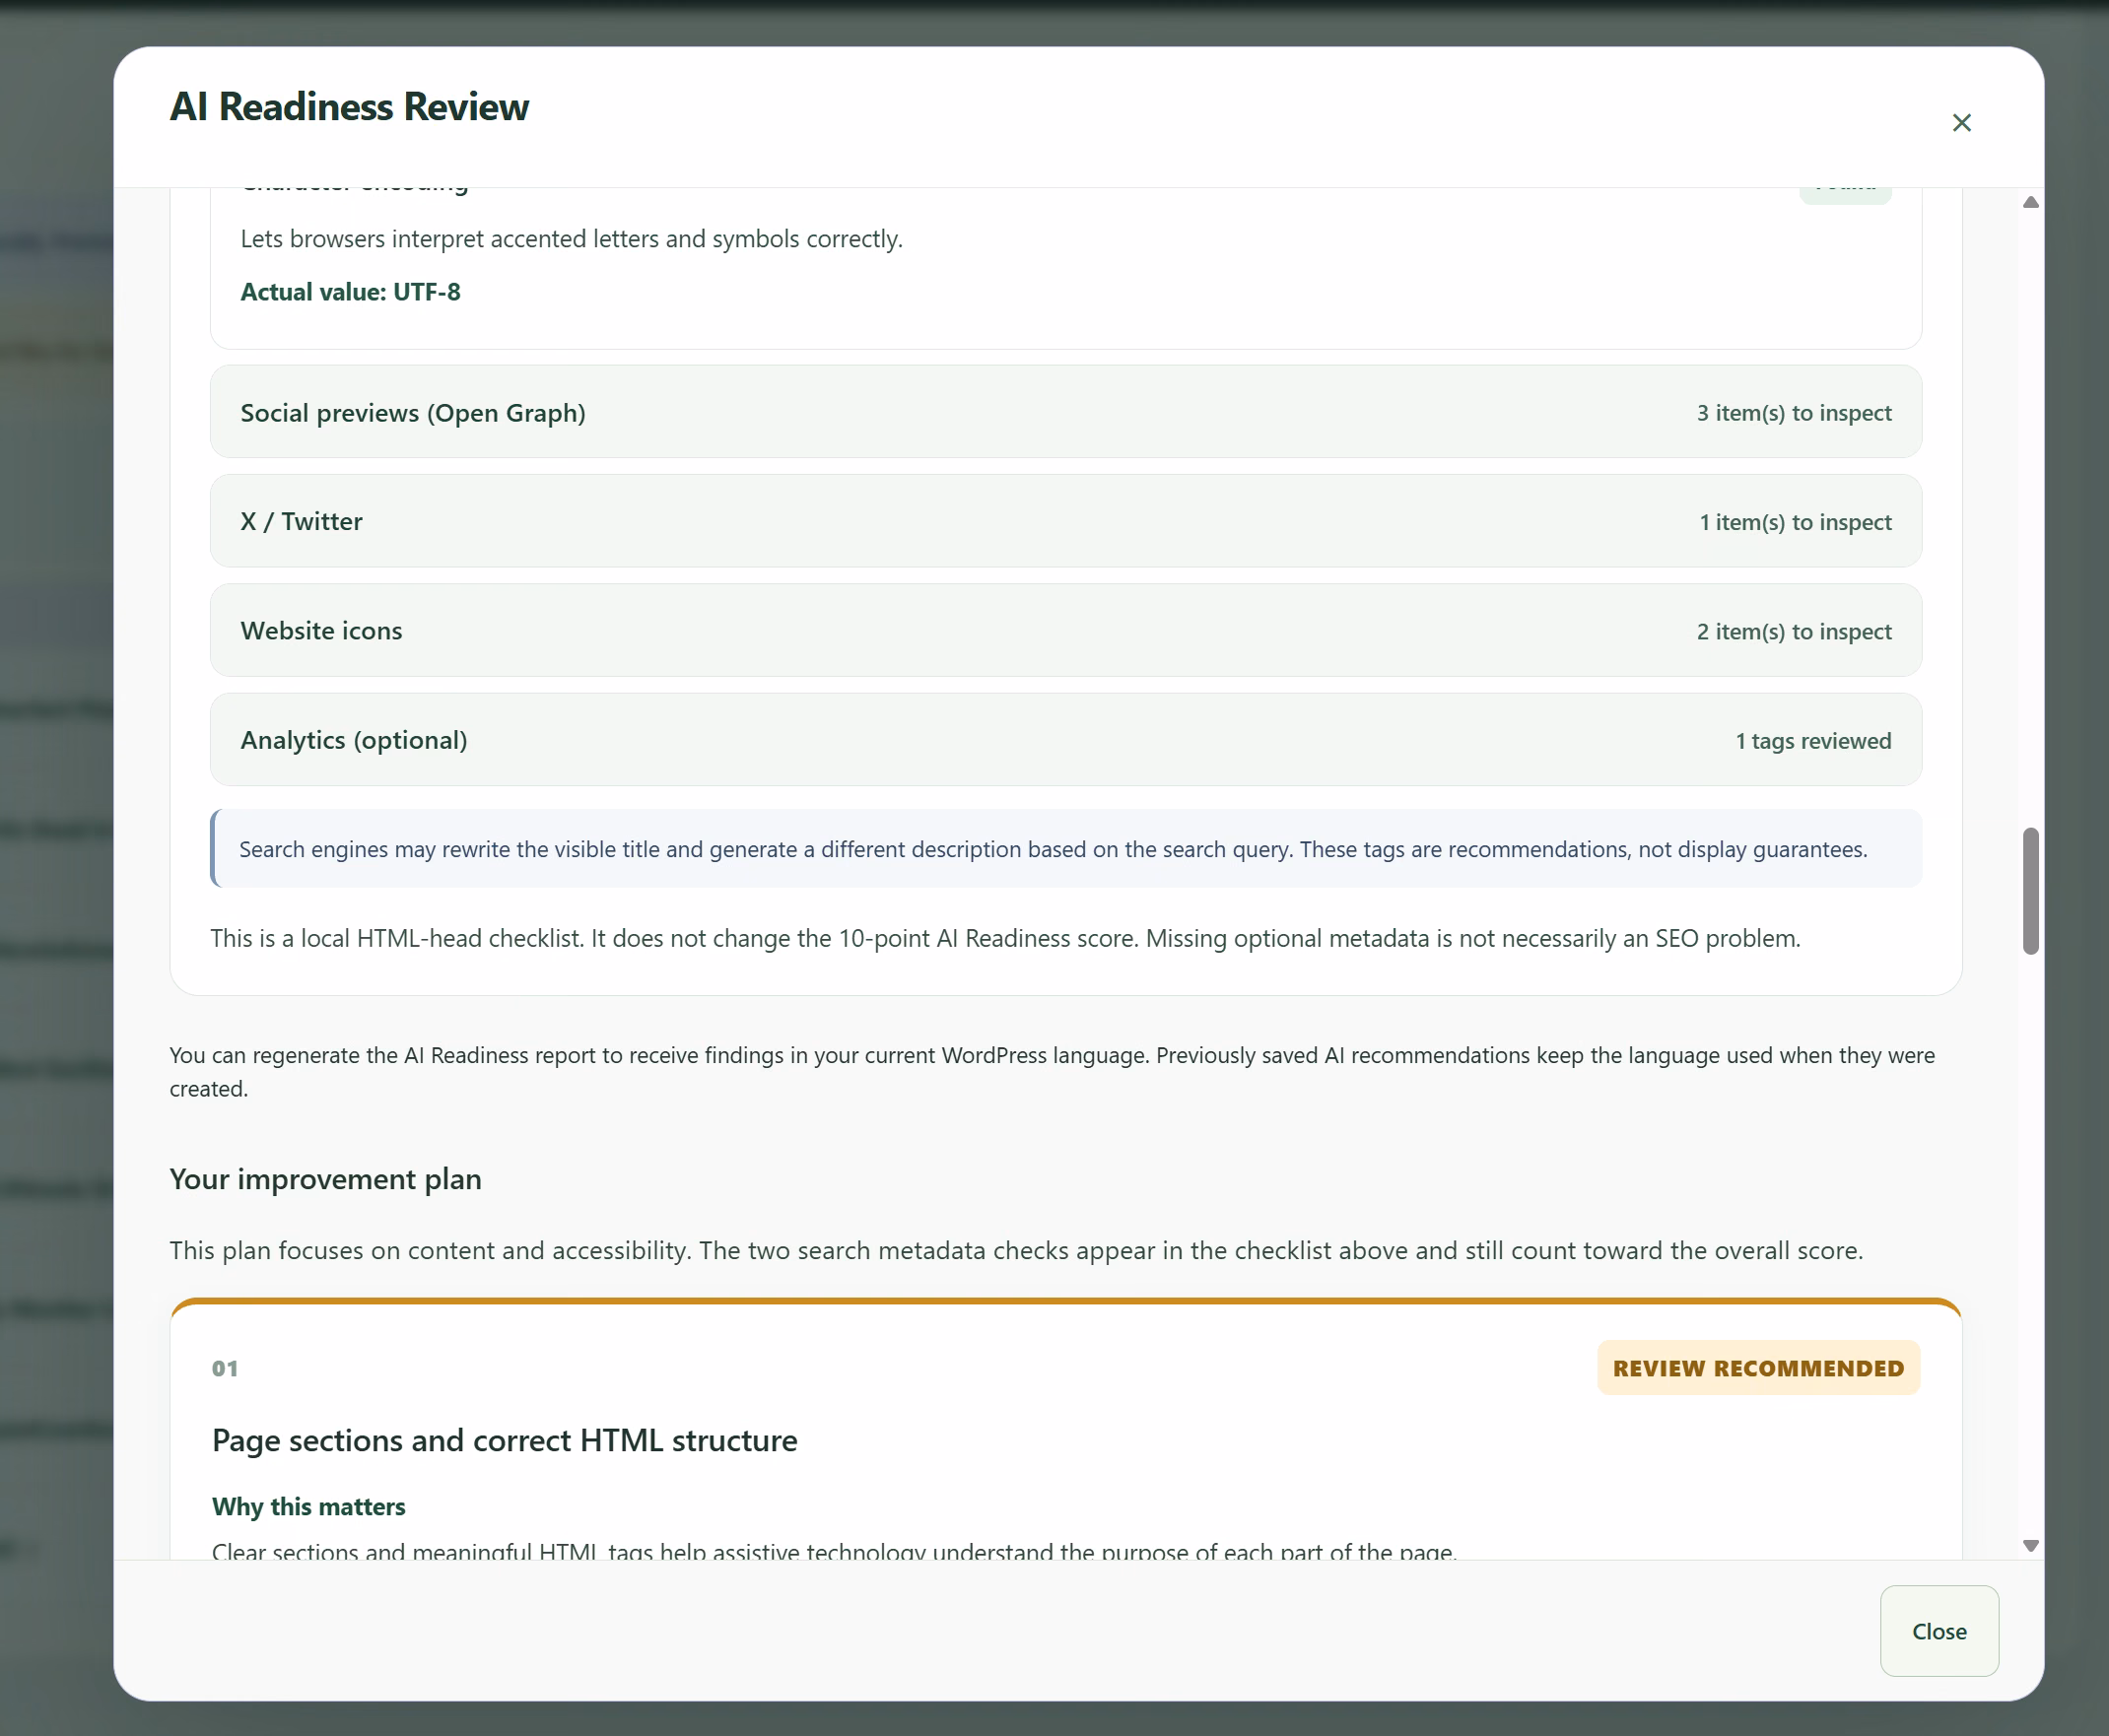The height and width of the screenshot is (1736, 2109).
Task: Click the REVIEW RECOMMENDED badge
Action: [x=1758, y=1368]
